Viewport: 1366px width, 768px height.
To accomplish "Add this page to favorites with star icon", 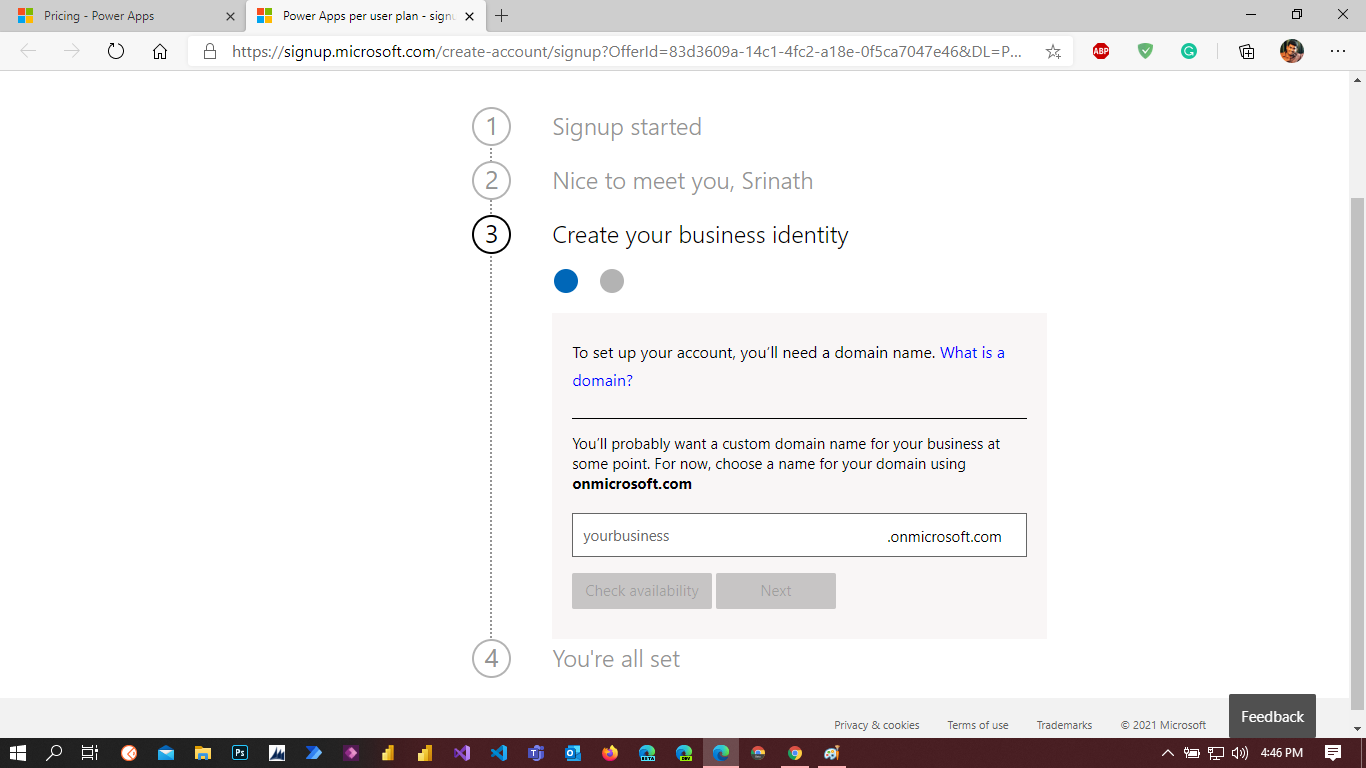I will [x=1053, y=52].
